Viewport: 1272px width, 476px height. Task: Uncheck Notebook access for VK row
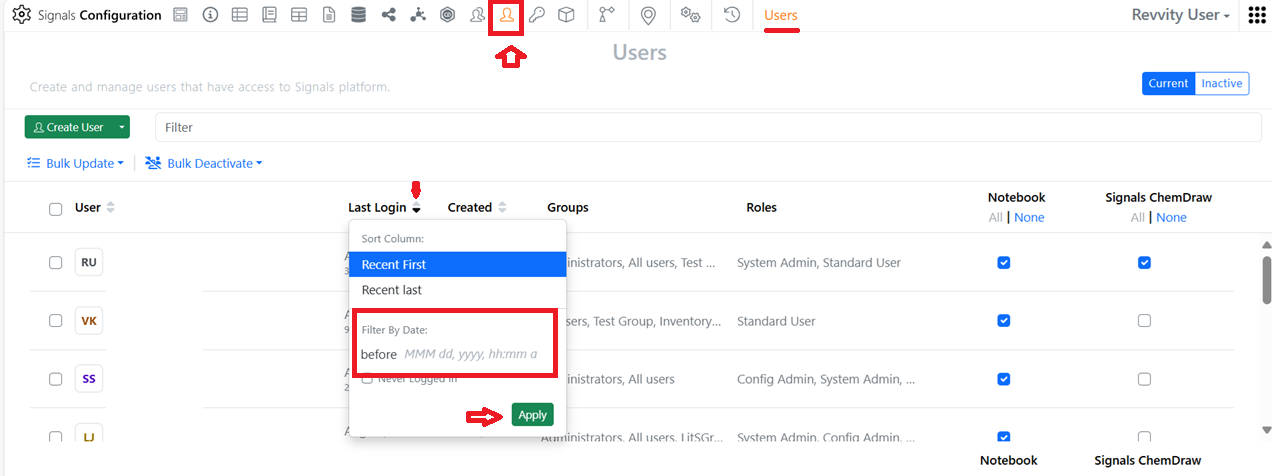1004,321
